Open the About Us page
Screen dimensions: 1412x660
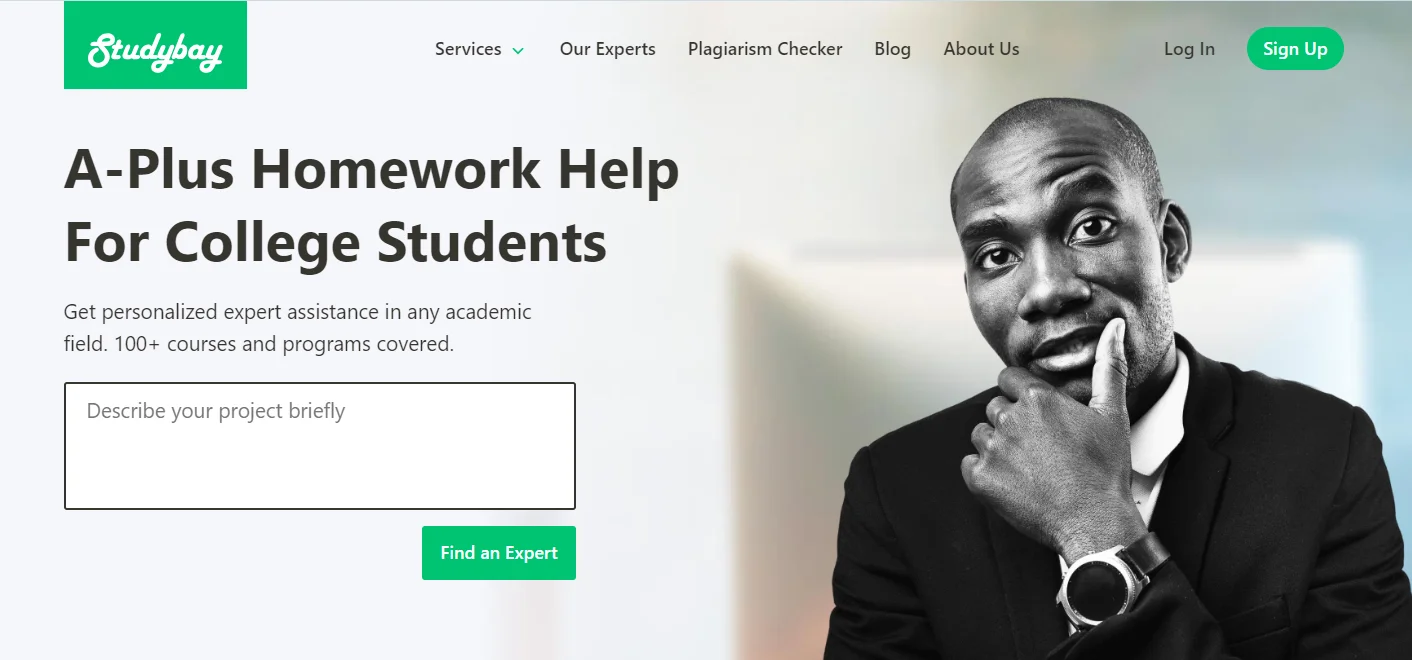pos(981,49)
